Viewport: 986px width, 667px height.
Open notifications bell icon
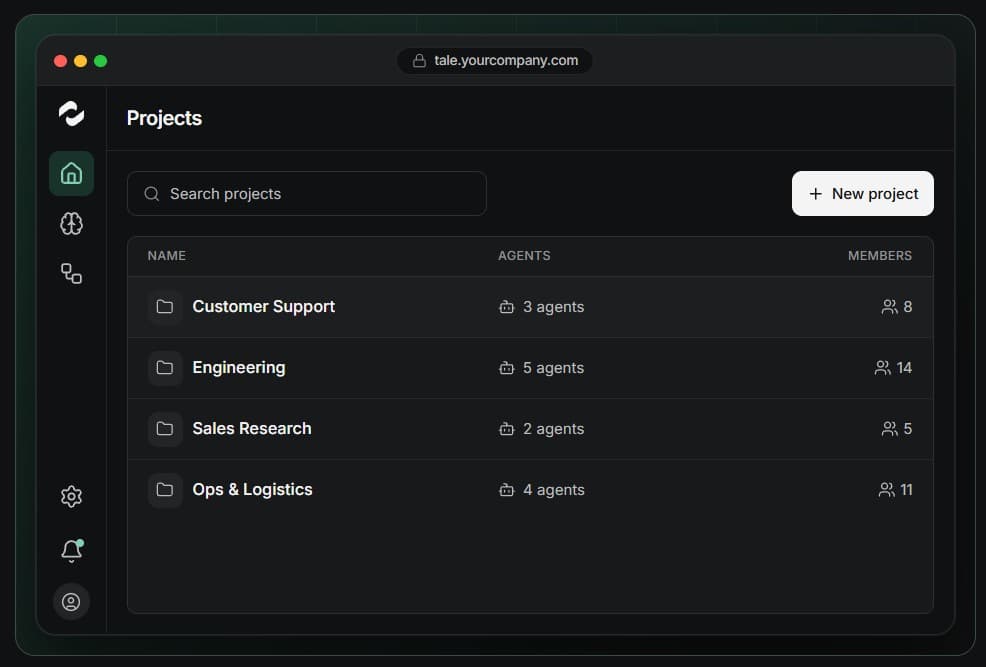72,551
